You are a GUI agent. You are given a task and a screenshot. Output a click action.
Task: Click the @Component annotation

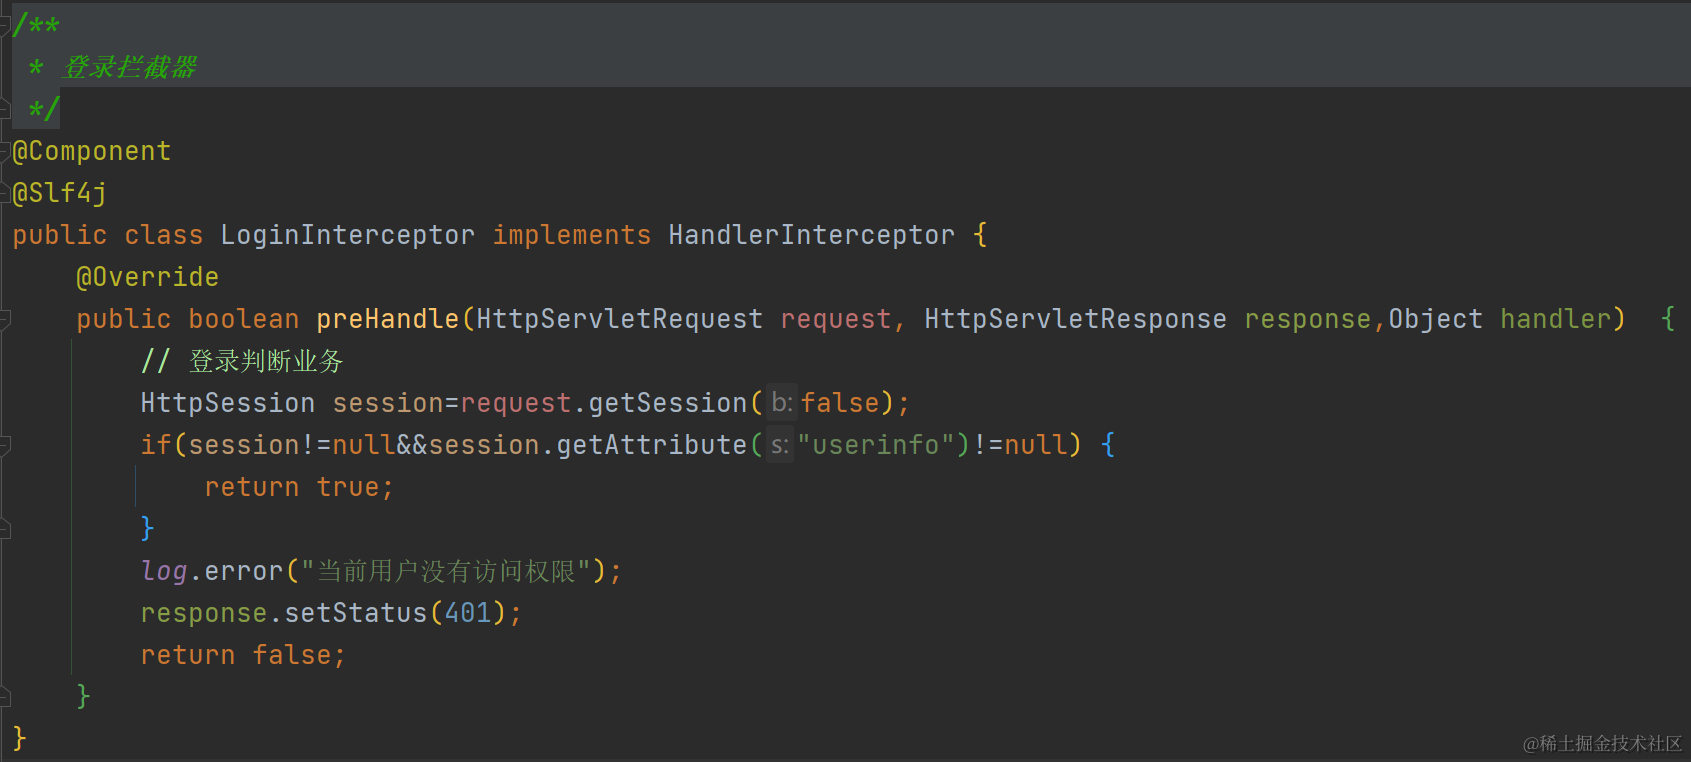point(92,151)
